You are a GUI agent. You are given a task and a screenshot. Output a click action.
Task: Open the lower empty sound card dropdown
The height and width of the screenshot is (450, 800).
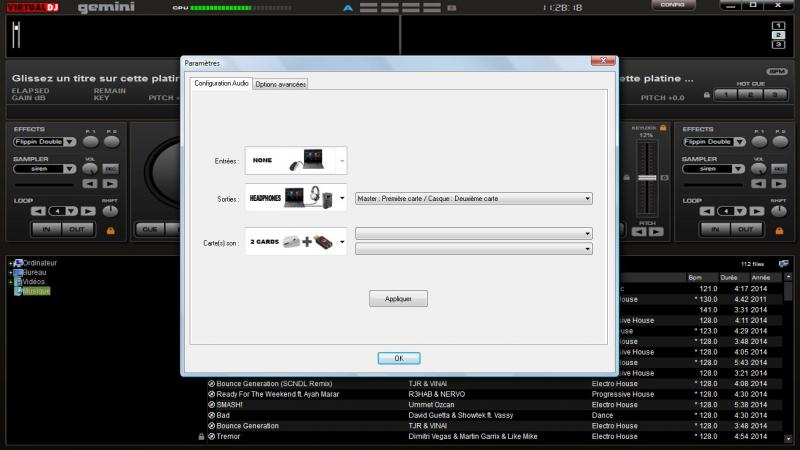pyautogui.click(x=473, y=249)
